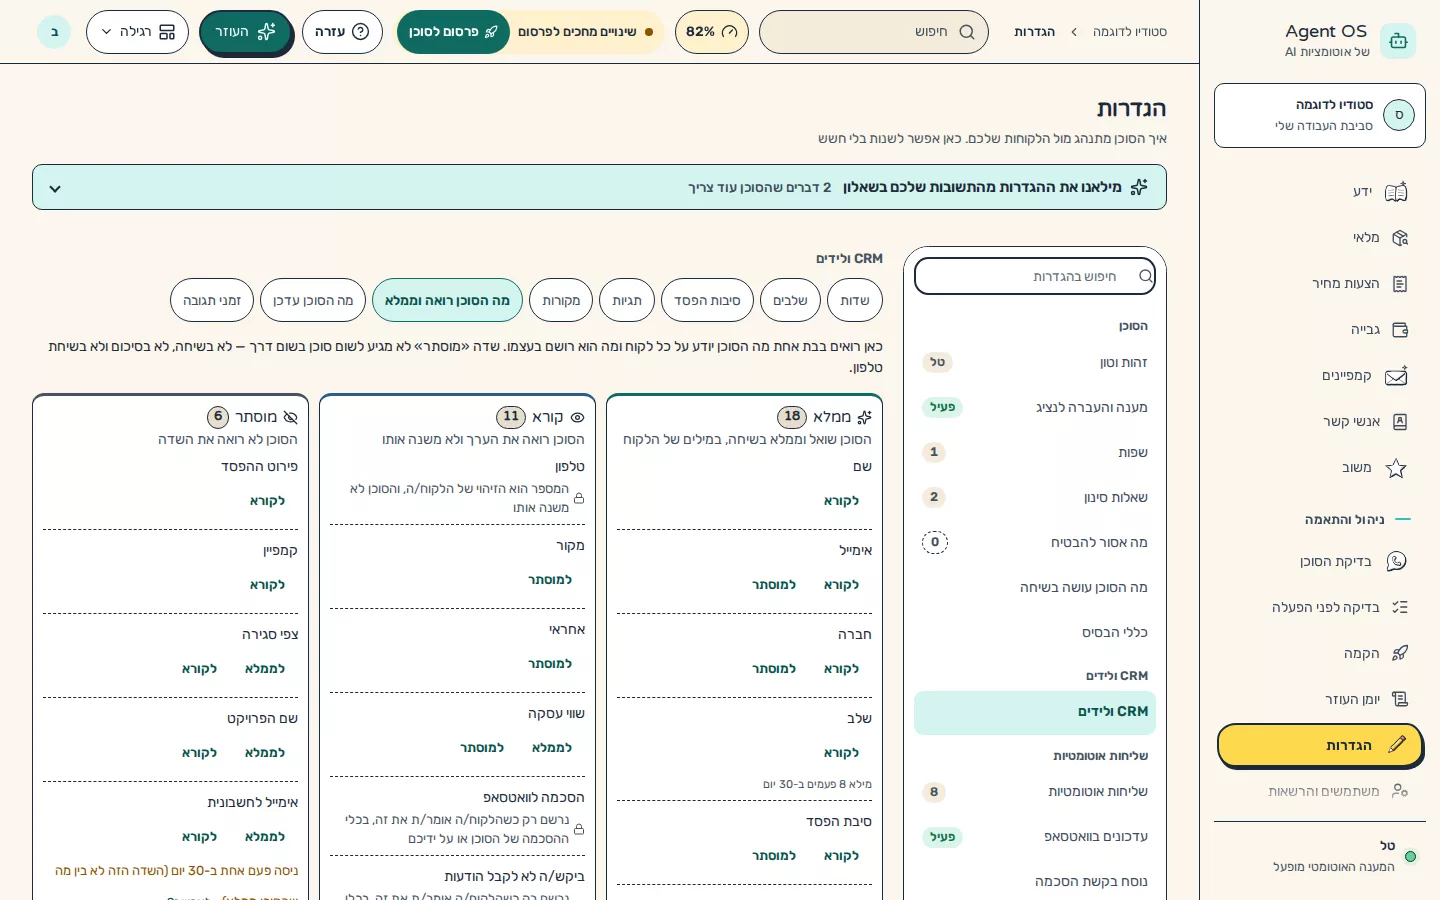Viewport: 1440px width, 900px height.
Task: Select מענה והעברה לנציג in settings list
Action: point(1035,407)
